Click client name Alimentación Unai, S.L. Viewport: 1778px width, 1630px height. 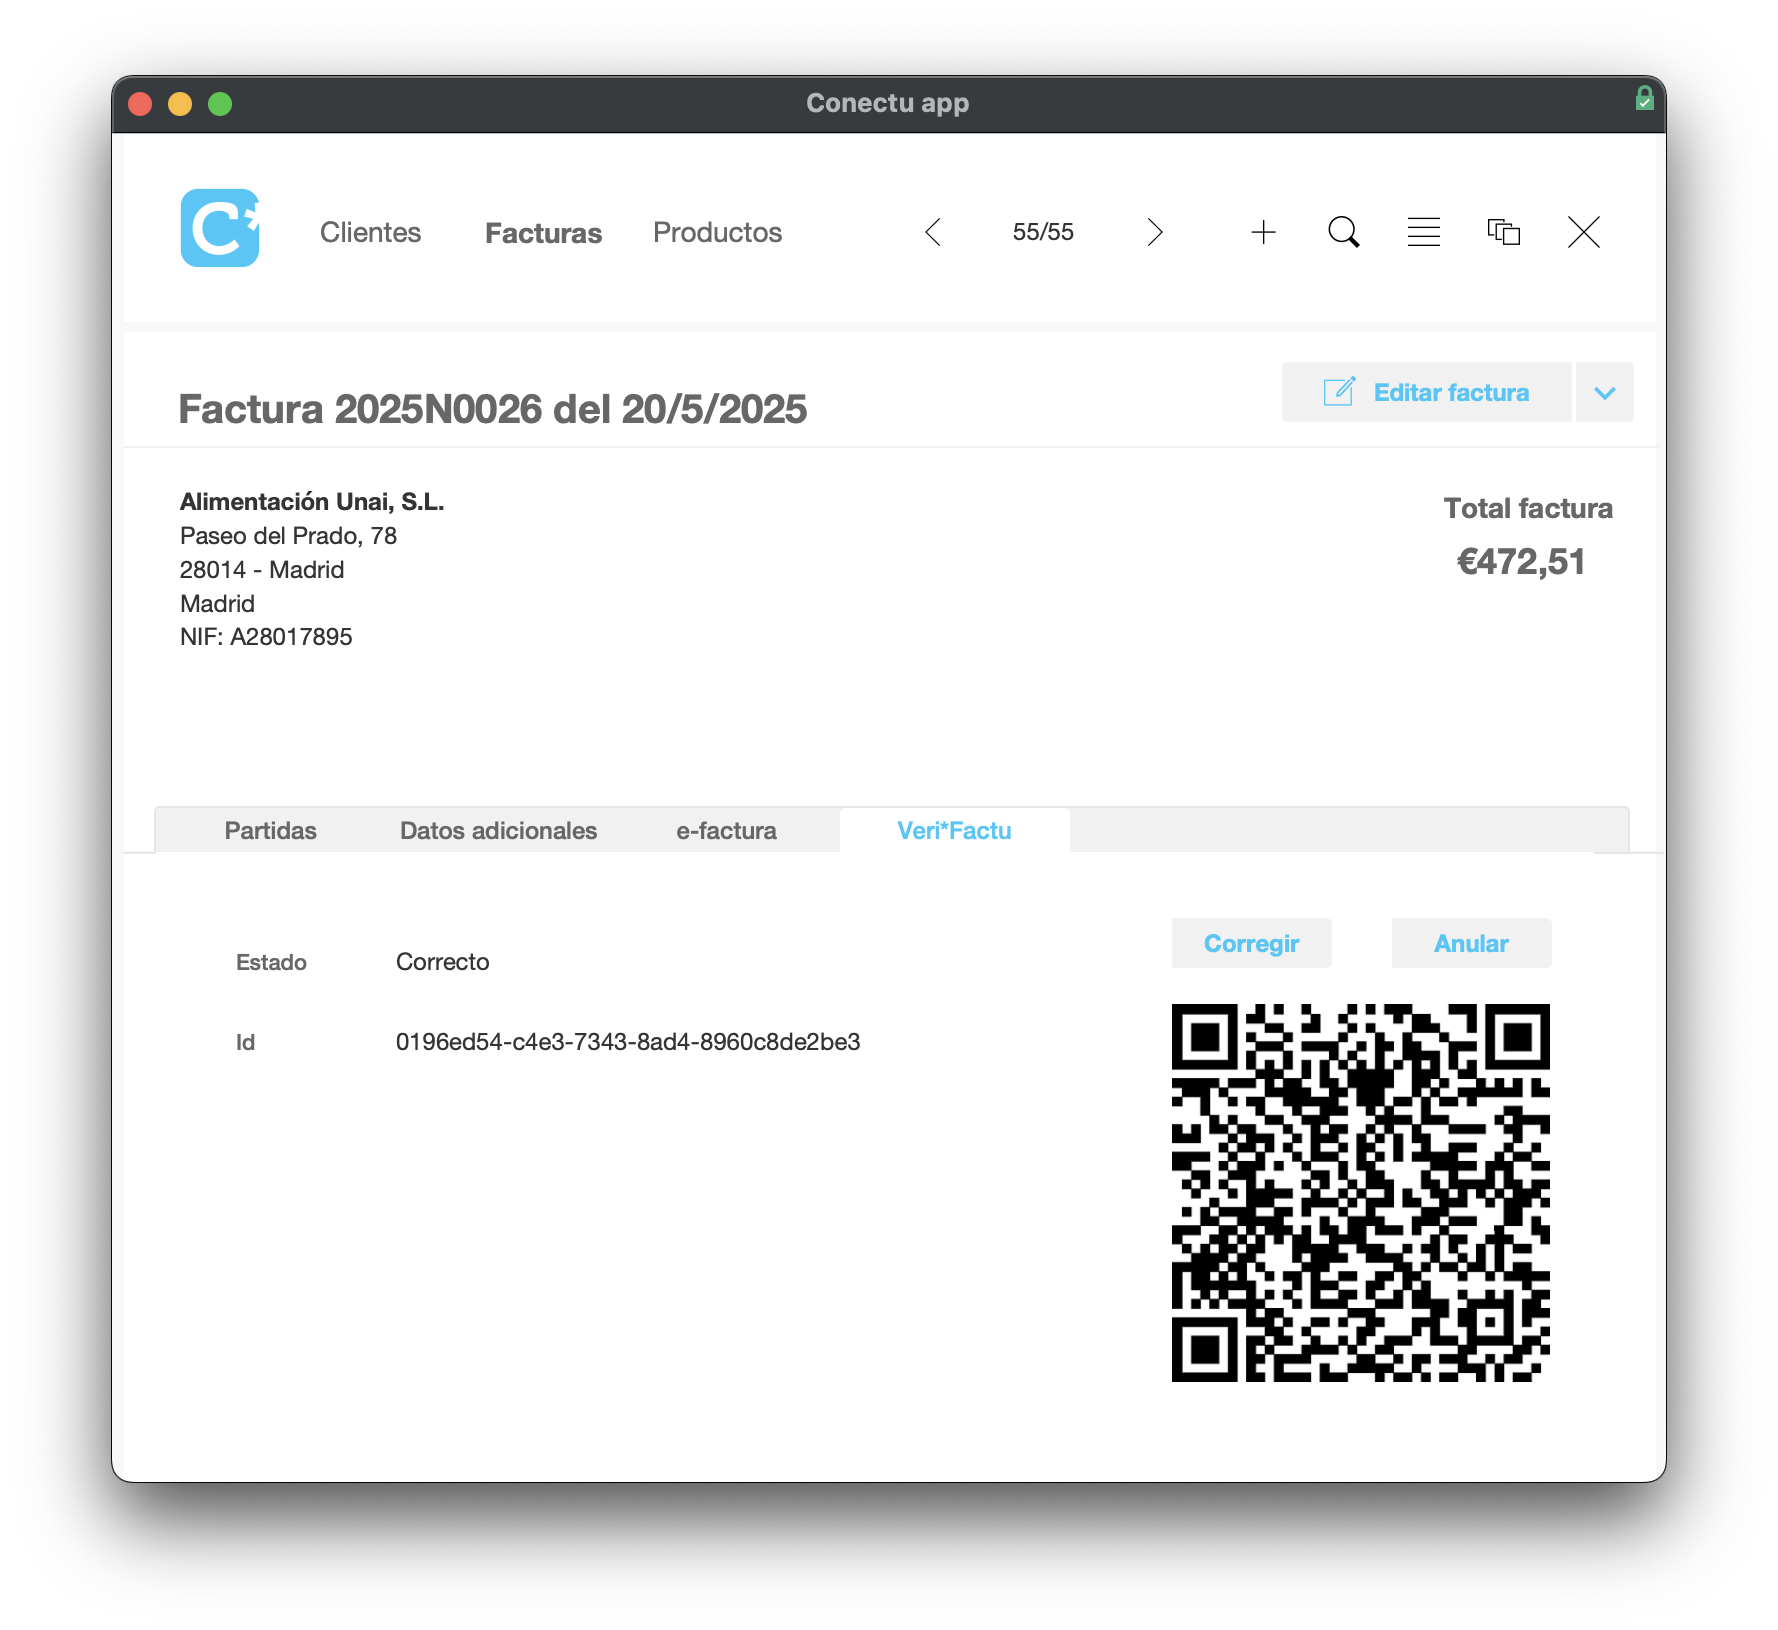coord(312,502)
